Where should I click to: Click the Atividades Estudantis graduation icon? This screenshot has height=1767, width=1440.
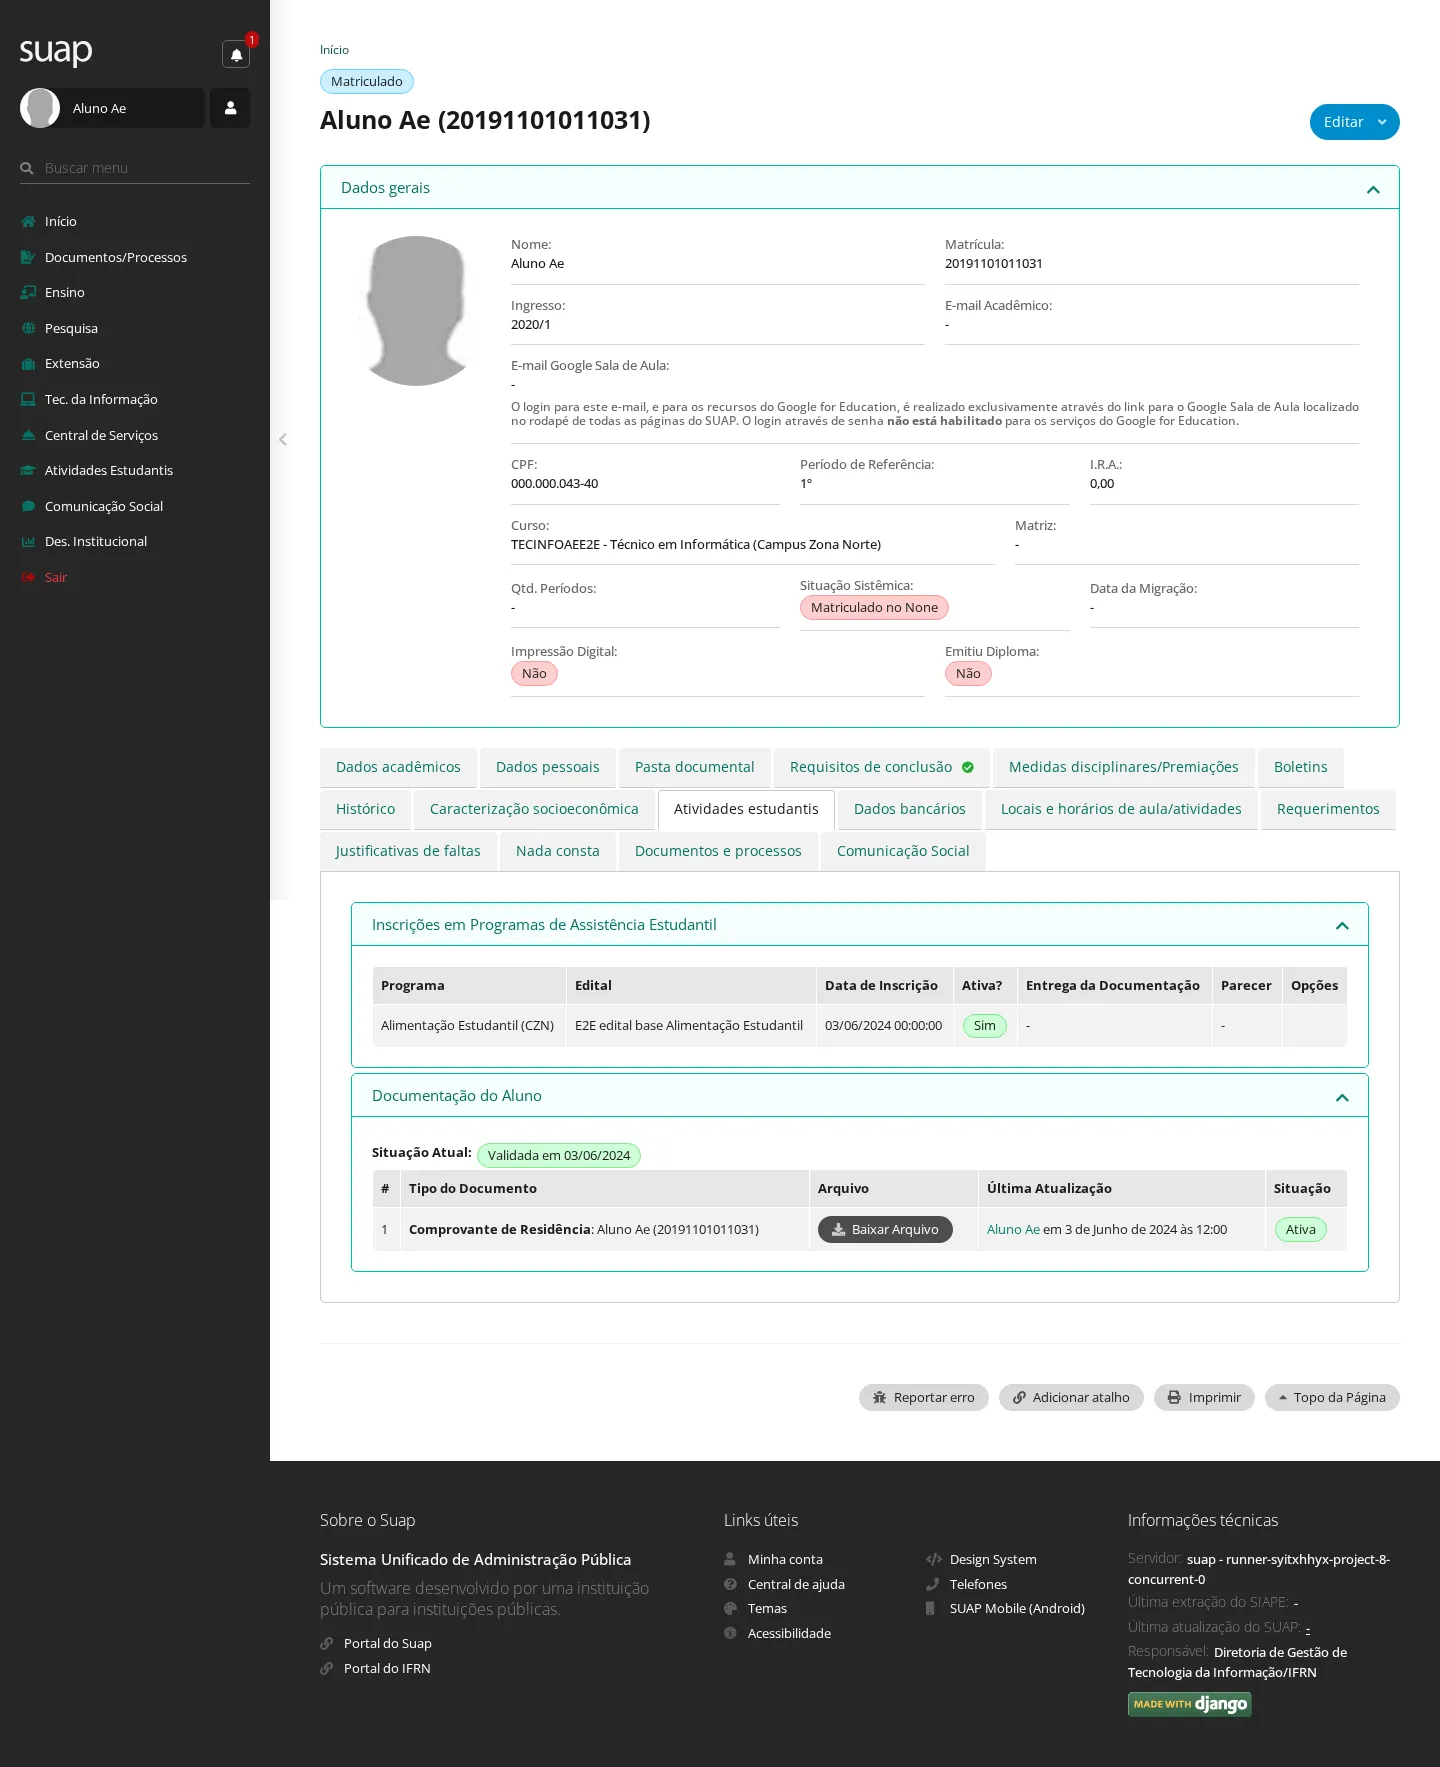[28, 471]
